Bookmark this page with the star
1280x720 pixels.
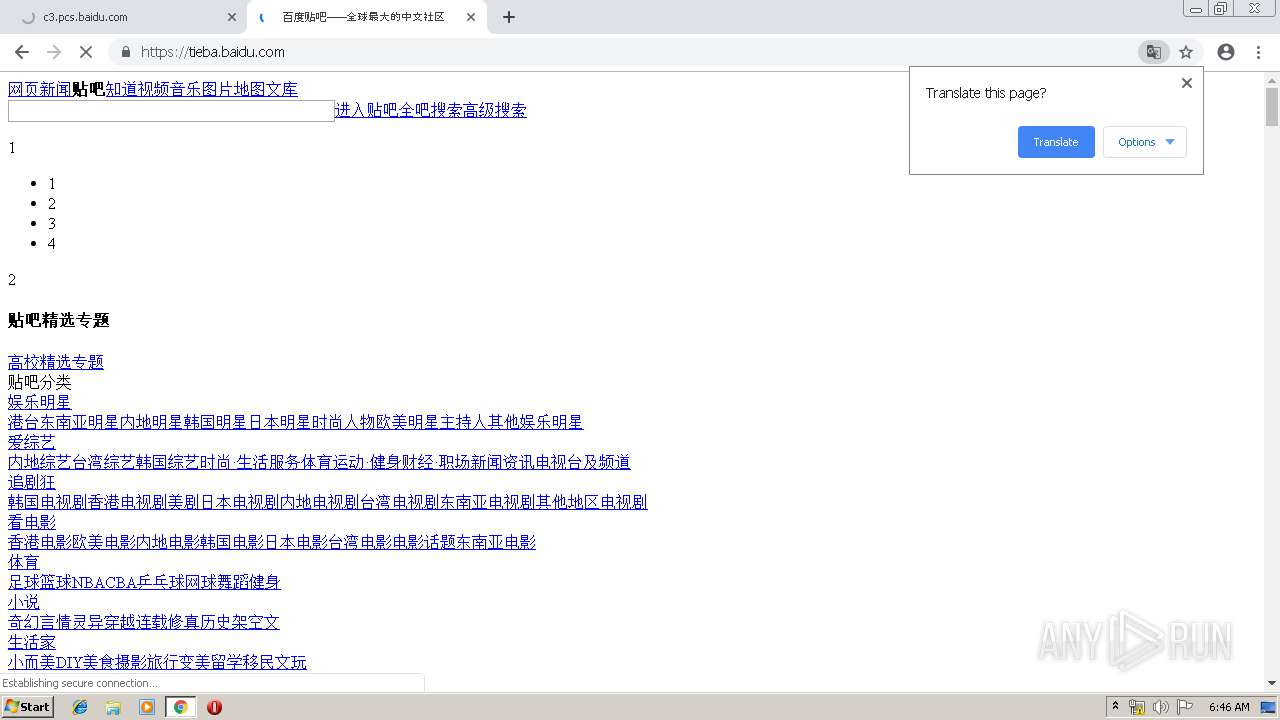pyautogui.click(x=1186, y=52)
